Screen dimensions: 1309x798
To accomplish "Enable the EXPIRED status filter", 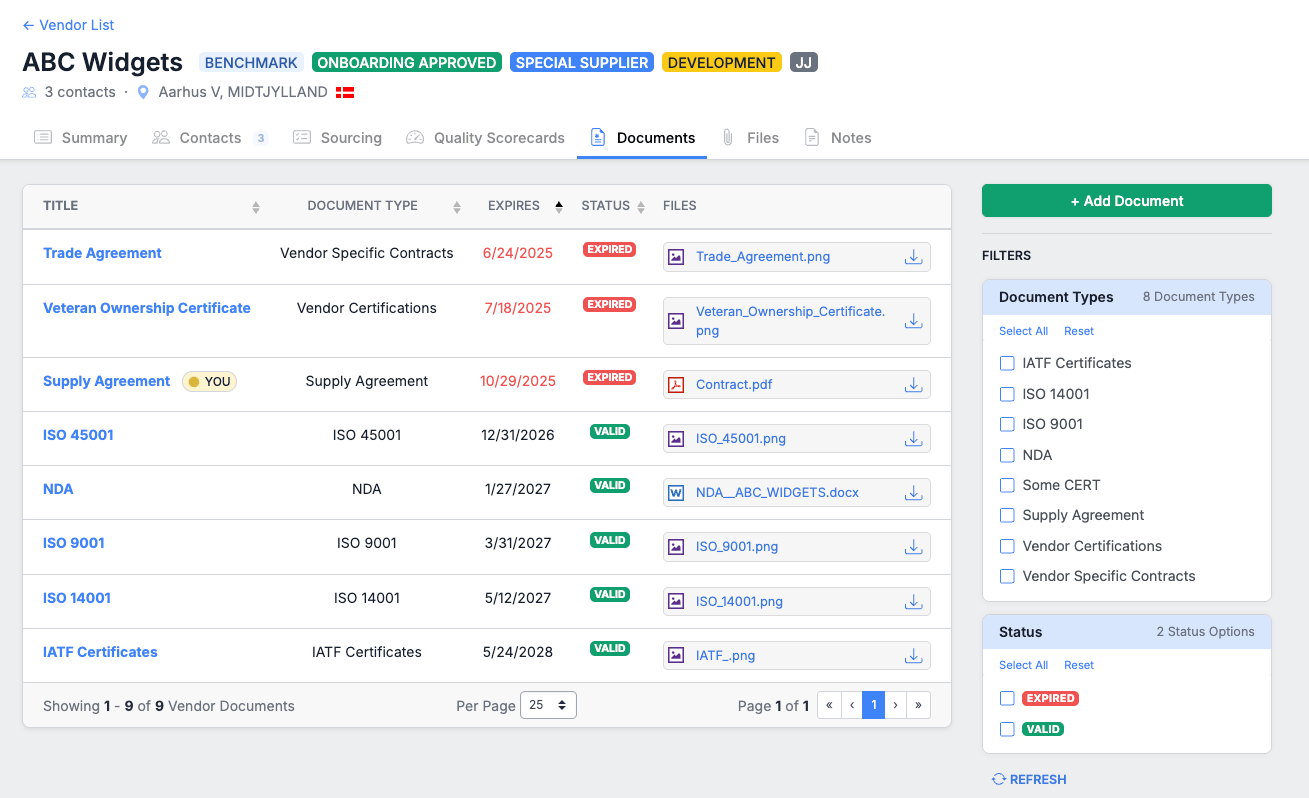I will point(1007,698).
